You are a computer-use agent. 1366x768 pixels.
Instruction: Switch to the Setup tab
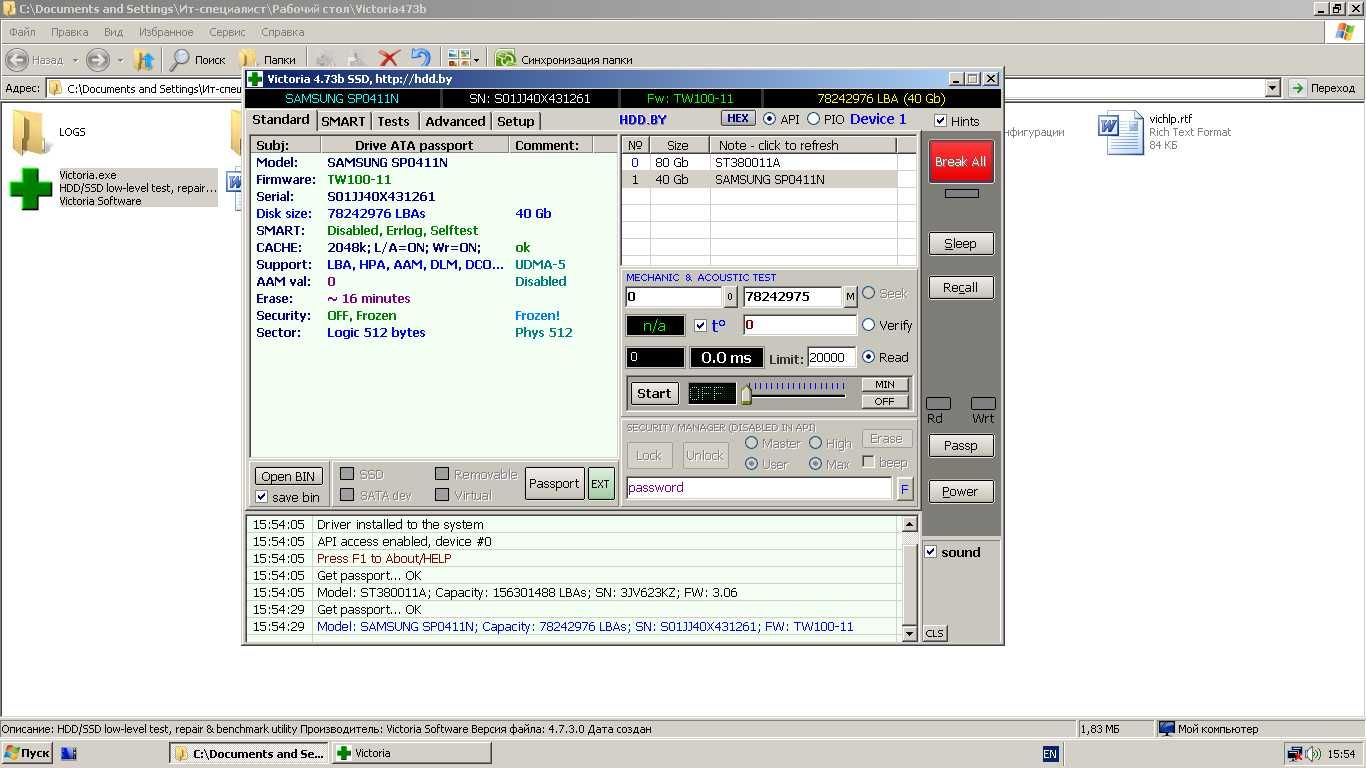[x=516, y=121]
